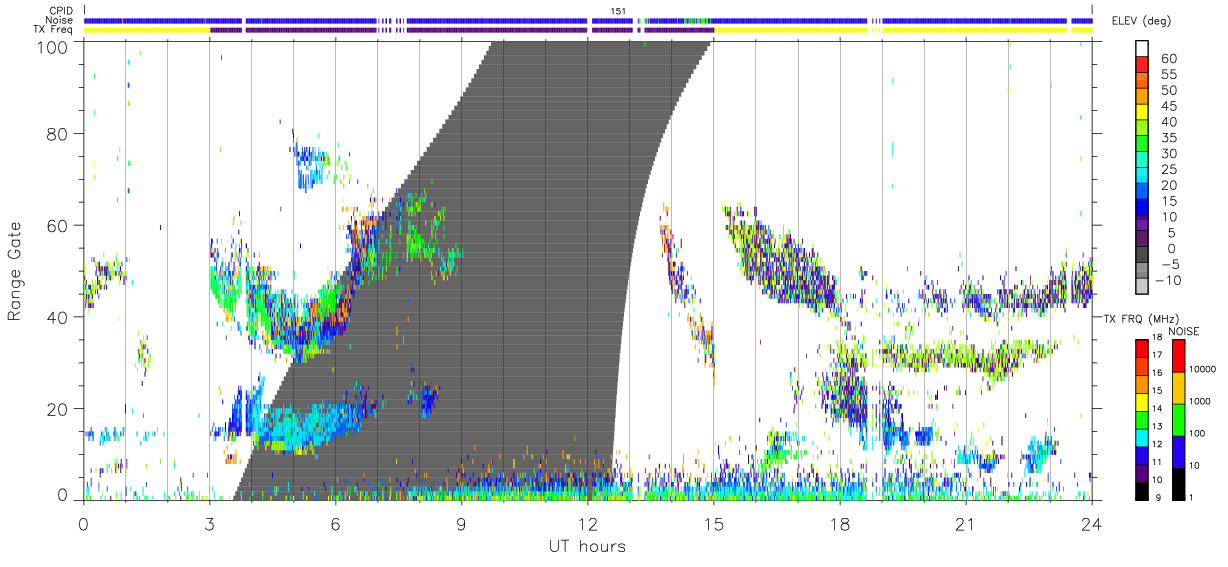This screenshot has width=1228, height=567.
Task: Click the '25' label on ELEV color bar
Action: (1168, 169)
